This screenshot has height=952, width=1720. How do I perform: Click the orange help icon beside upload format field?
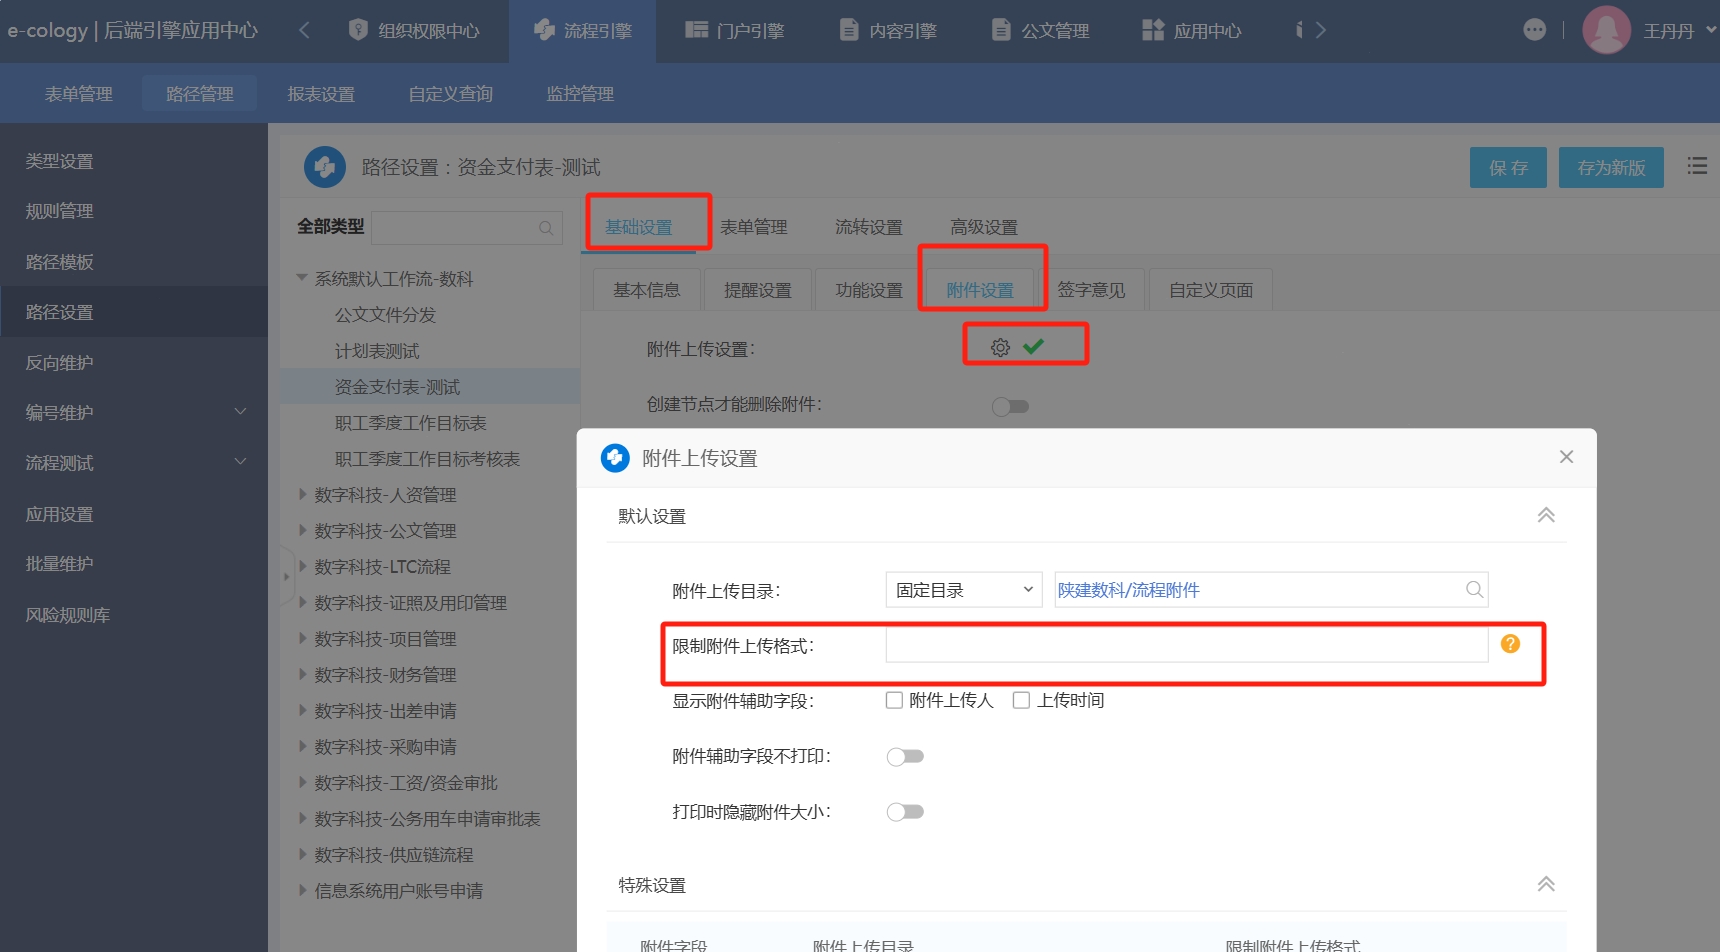[x=1510, y=644]
